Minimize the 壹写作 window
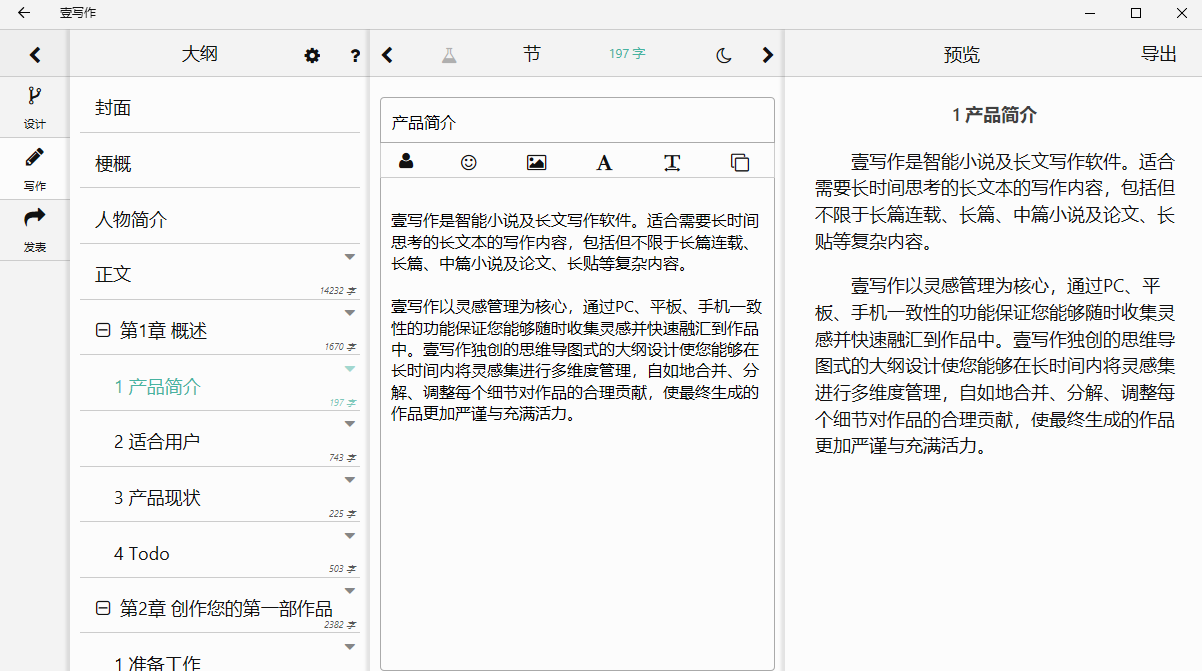 click(x=1092, y=13)
